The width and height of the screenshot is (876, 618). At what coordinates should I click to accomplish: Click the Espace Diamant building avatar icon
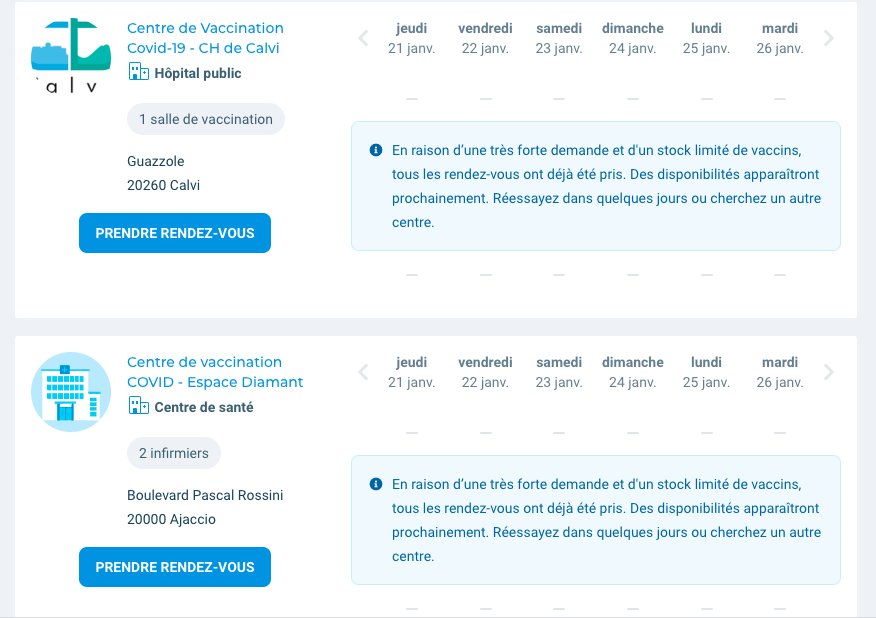click(x=71, y=391)
